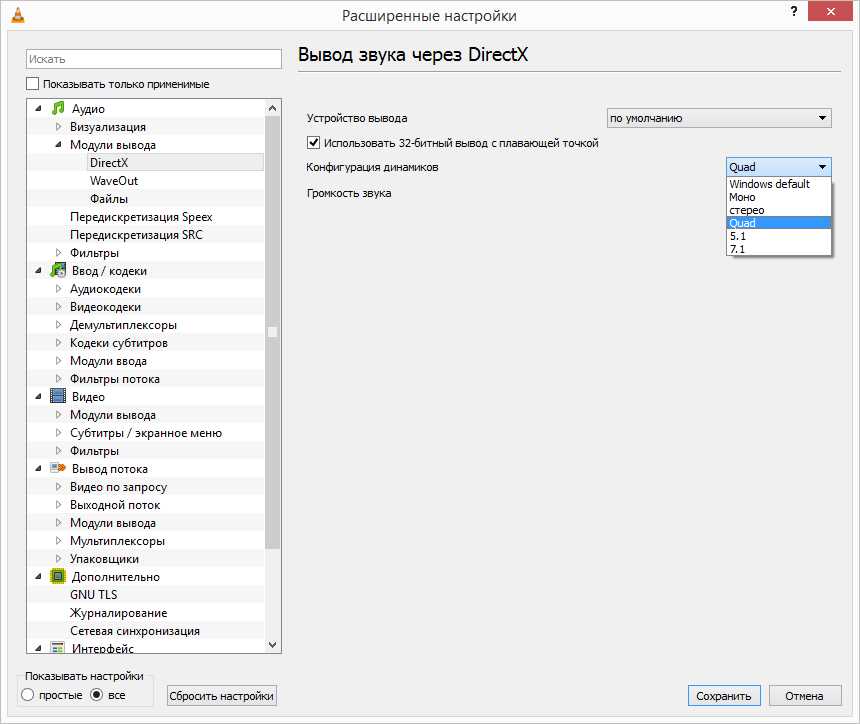Expand the 'Аудиокодеки' tree node
This screenshot has height=724, width=860.
pyautogui.click(x=59, y=289)
